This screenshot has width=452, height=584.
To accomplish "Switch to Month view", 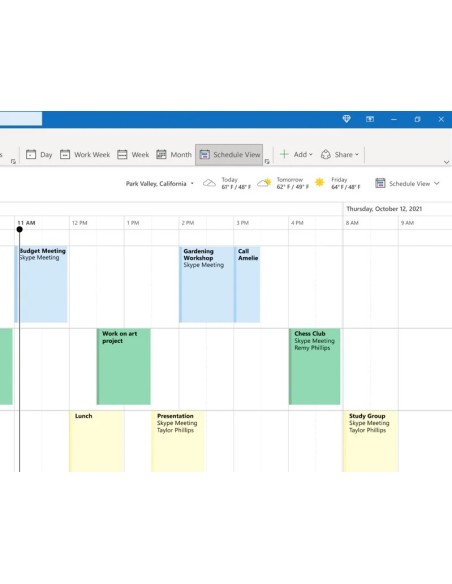I will tap(174, 155).
